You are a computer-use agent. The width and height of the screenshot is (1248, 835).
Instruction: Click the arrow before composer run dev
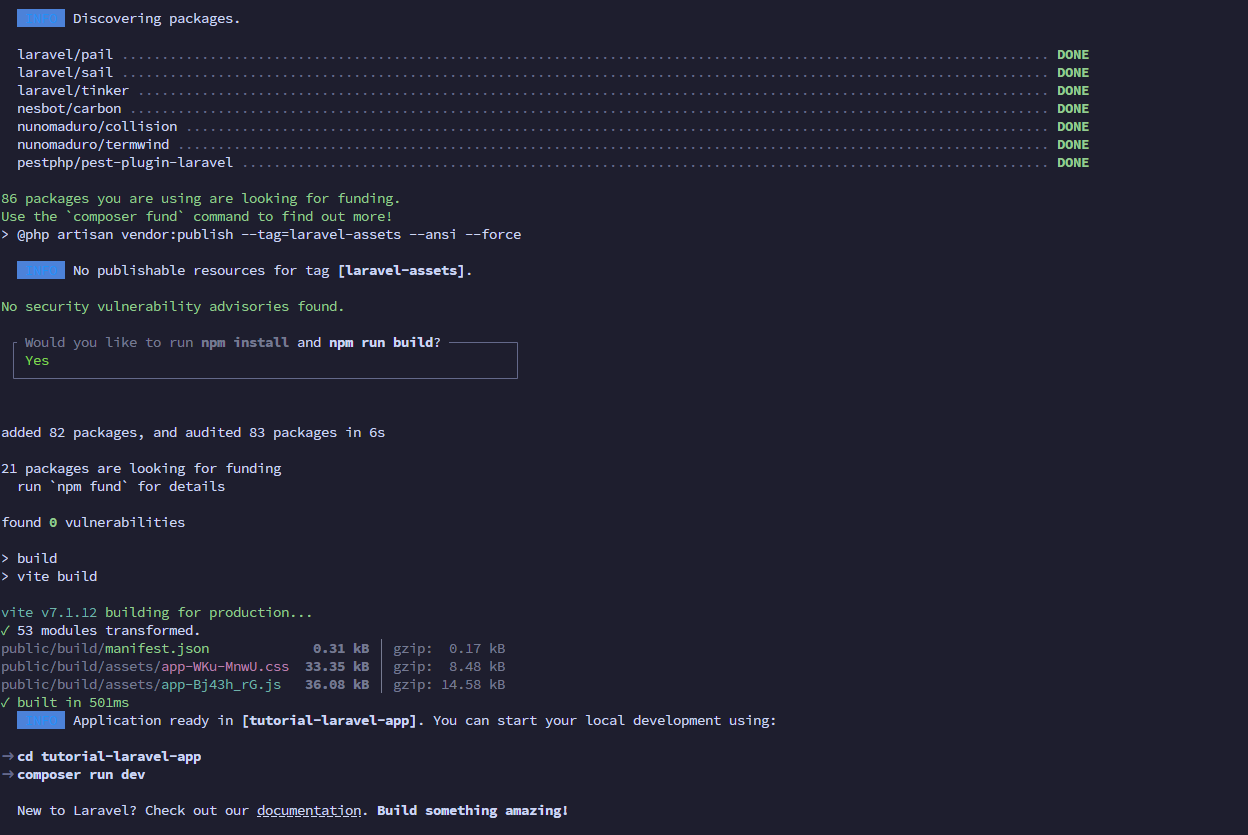click(7, 775)
